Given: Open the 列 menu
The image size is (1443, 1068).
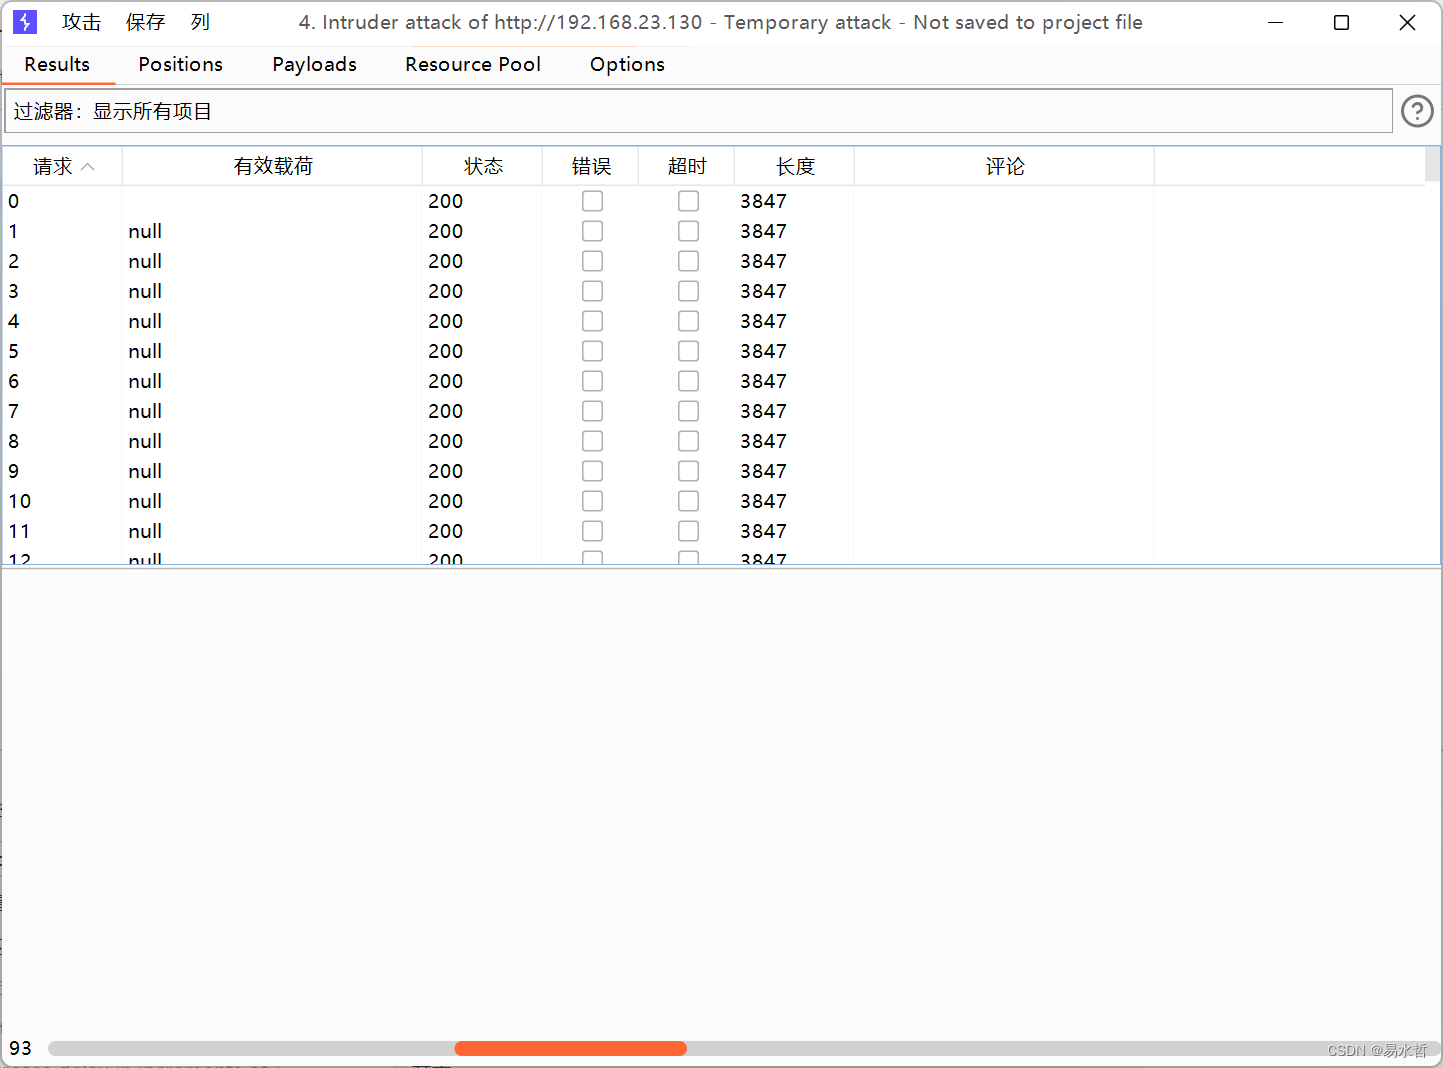Looking at the screenshot, I should pos(200,22).
